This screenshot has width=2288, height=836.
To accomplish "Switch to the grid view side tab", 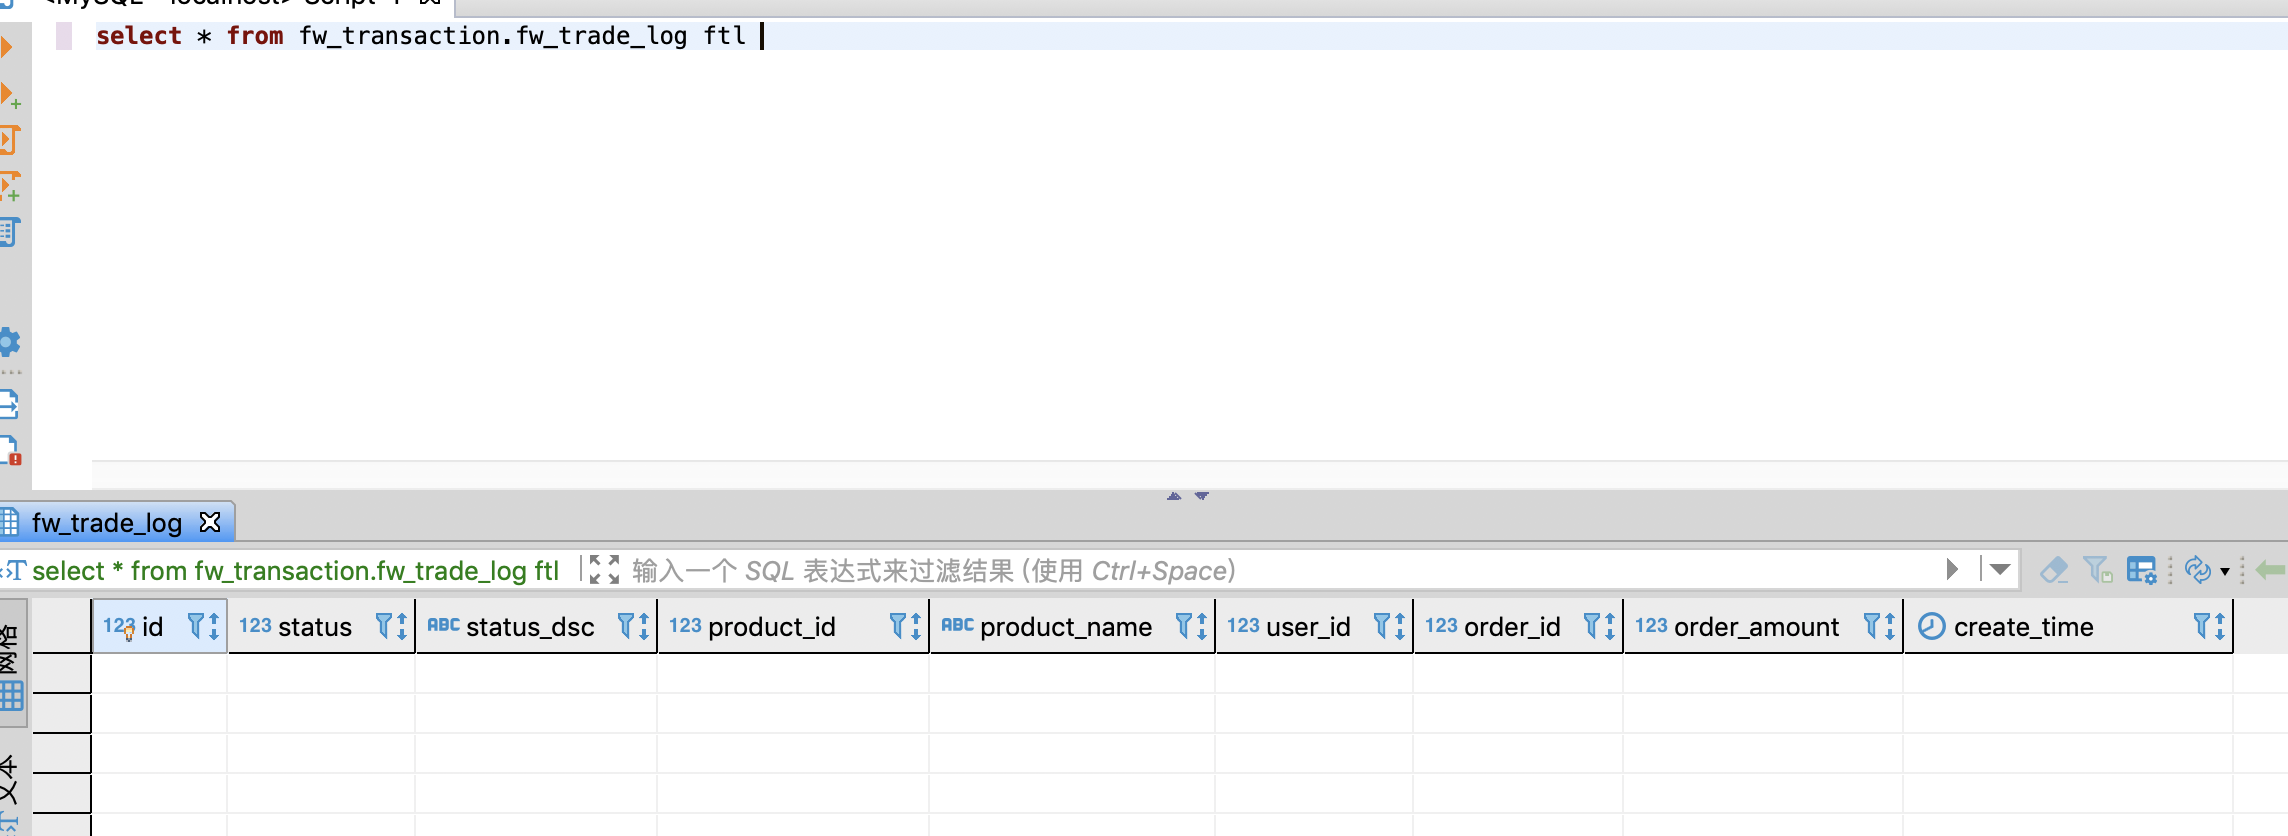I will click(x=12, y=668).
